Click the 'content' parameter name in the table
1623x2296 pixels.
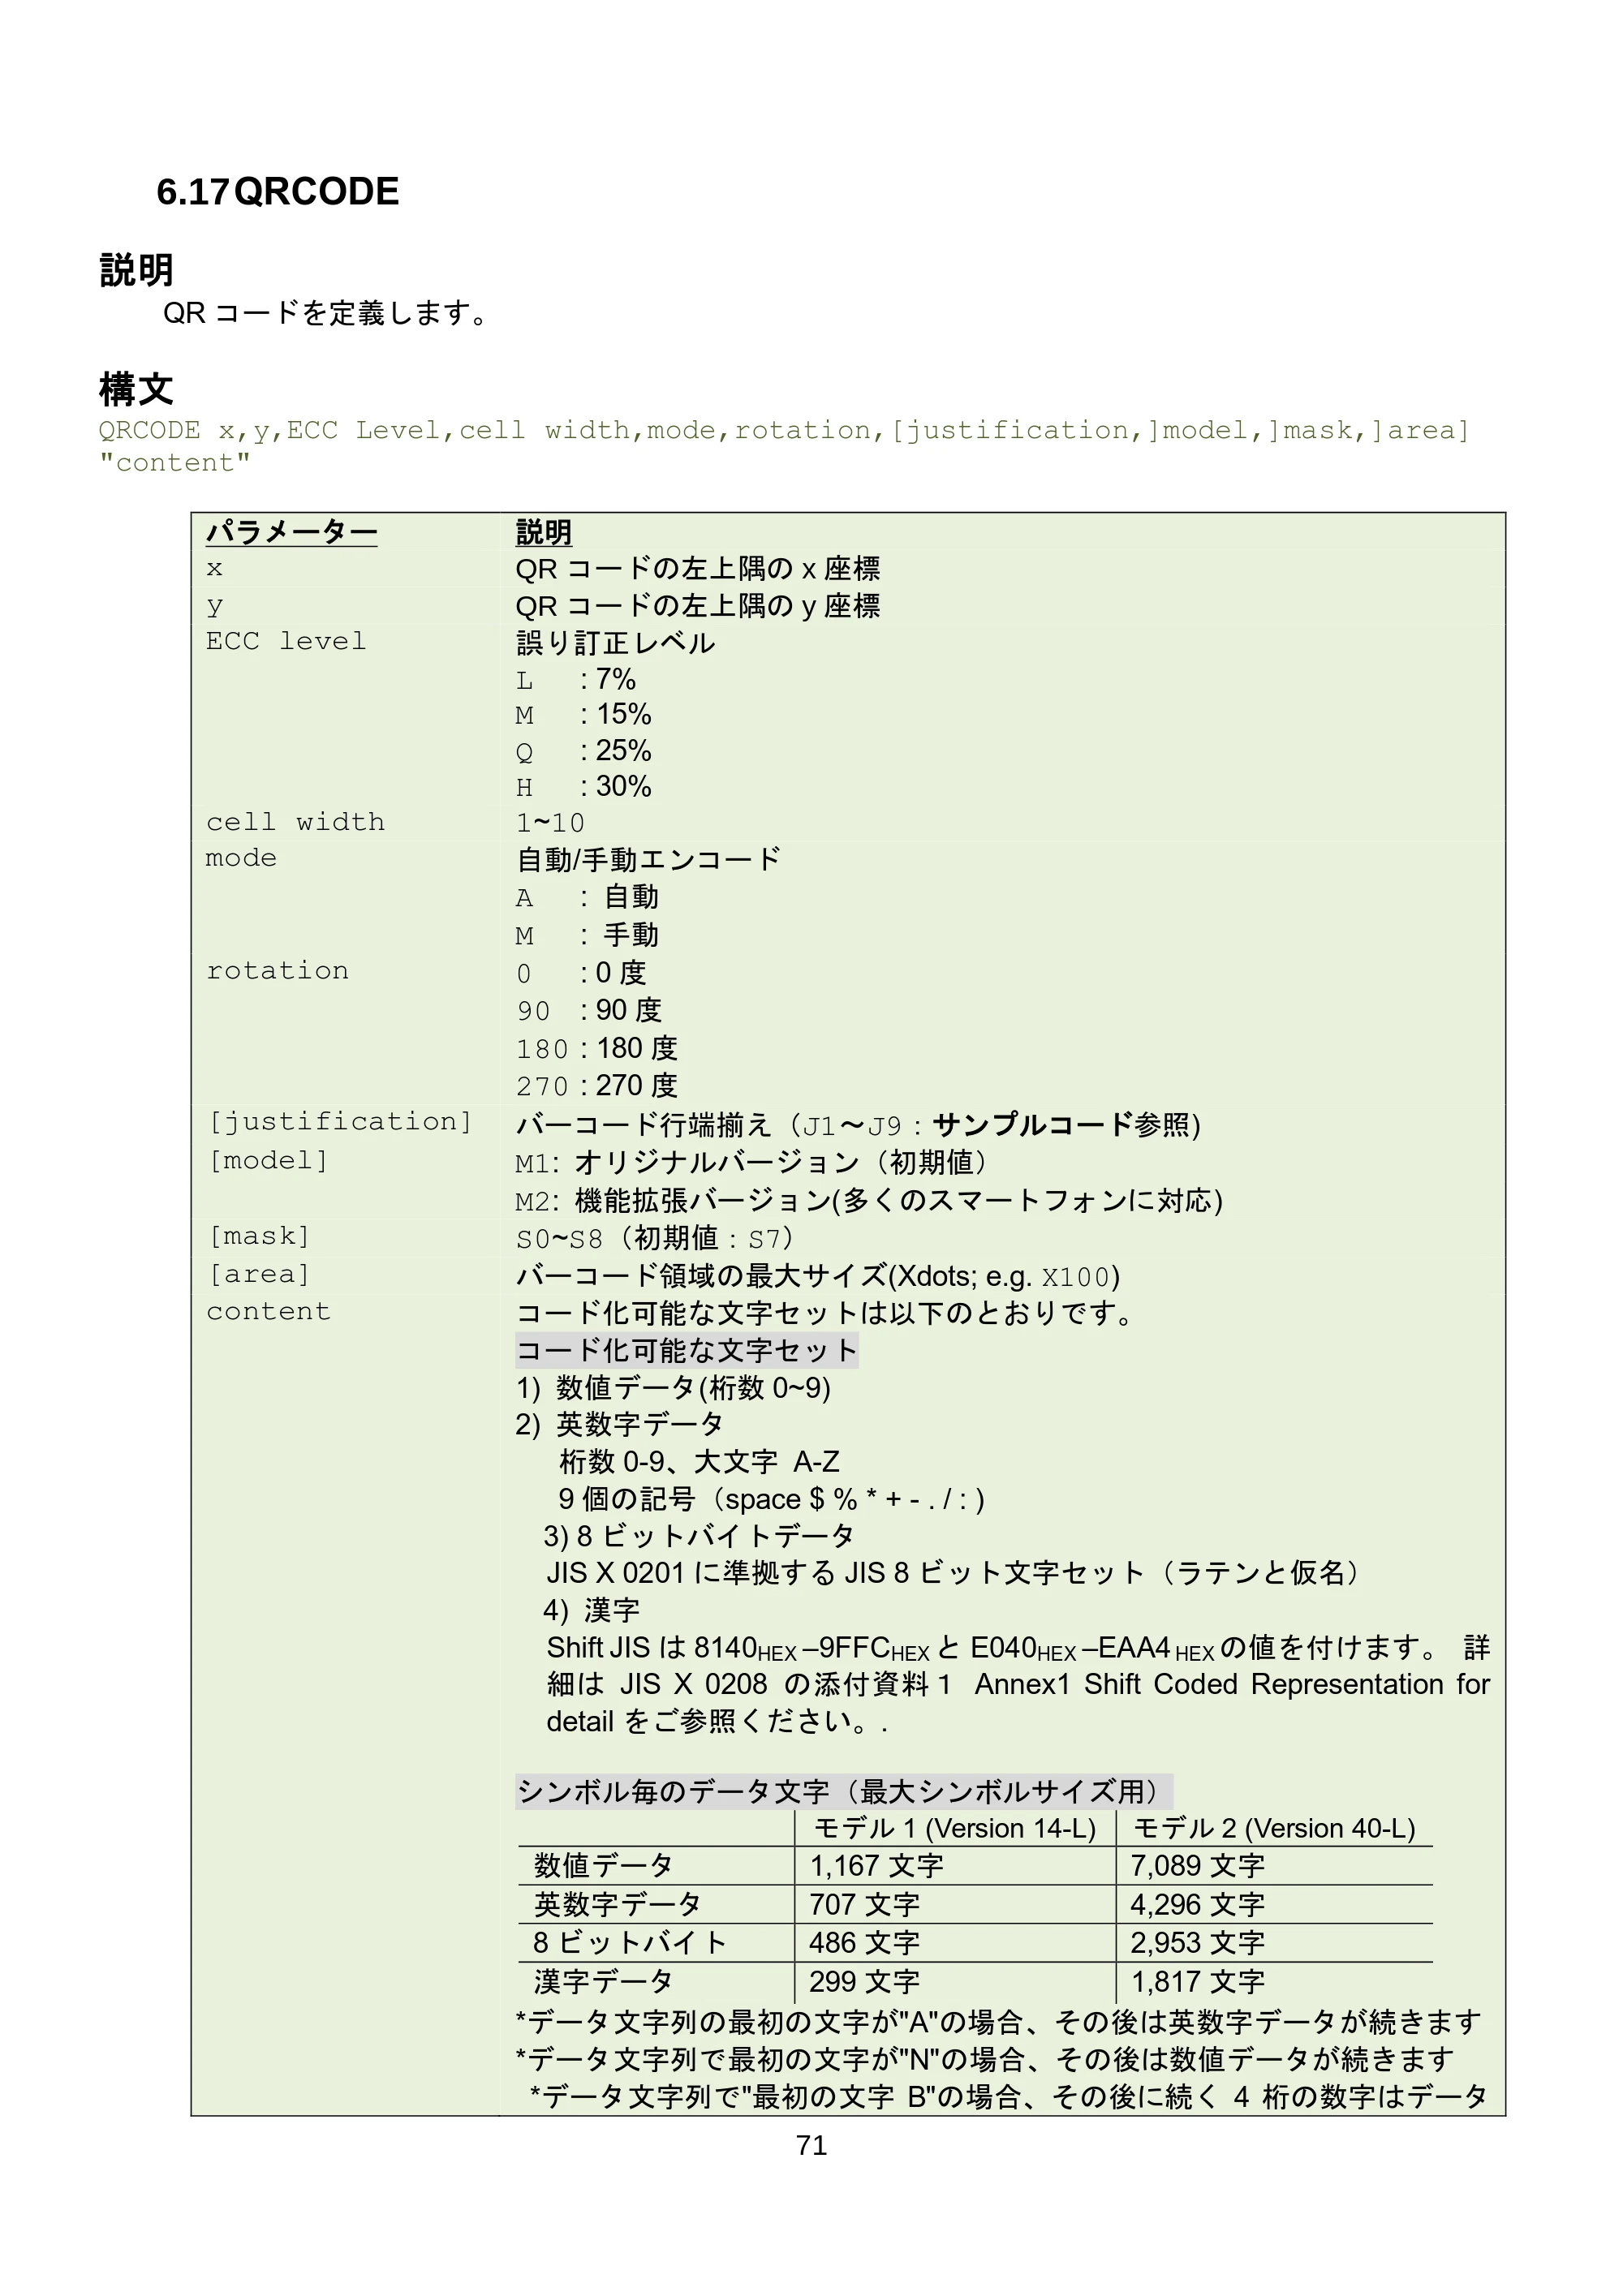[268, 1311]
